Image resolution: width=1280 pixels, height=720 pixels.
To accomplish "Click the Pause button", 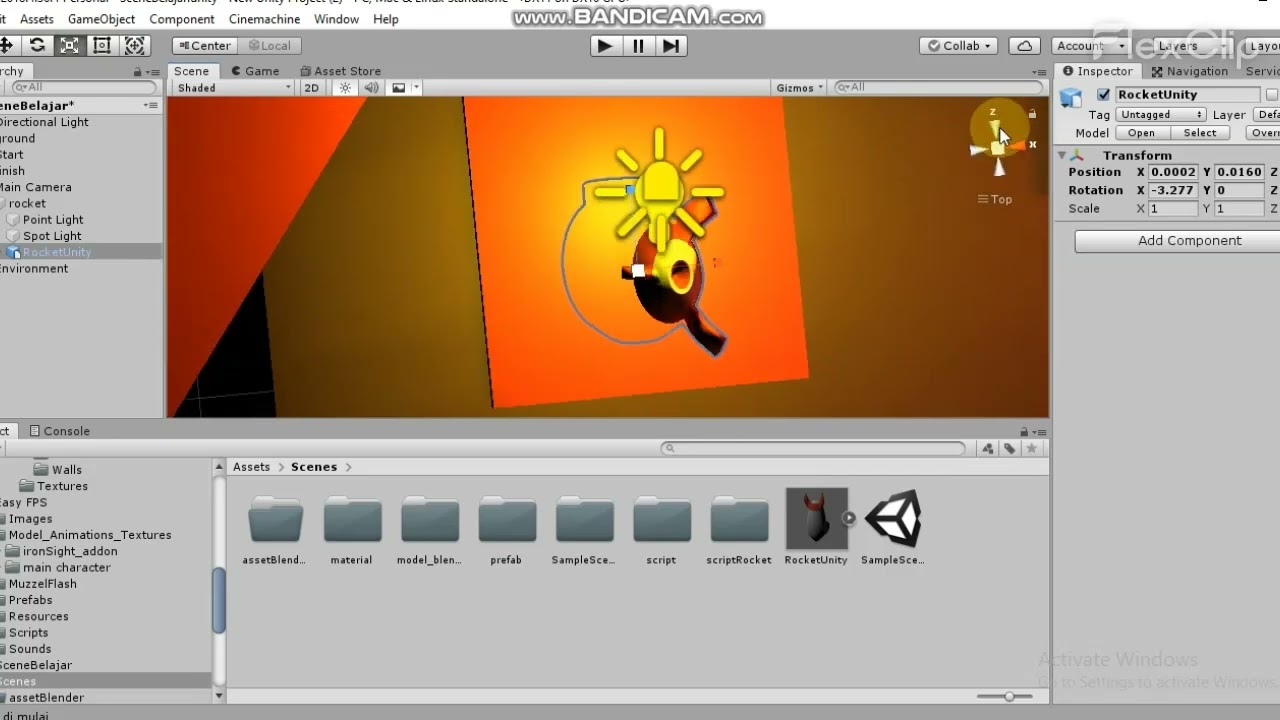I will tap(638, 45).
